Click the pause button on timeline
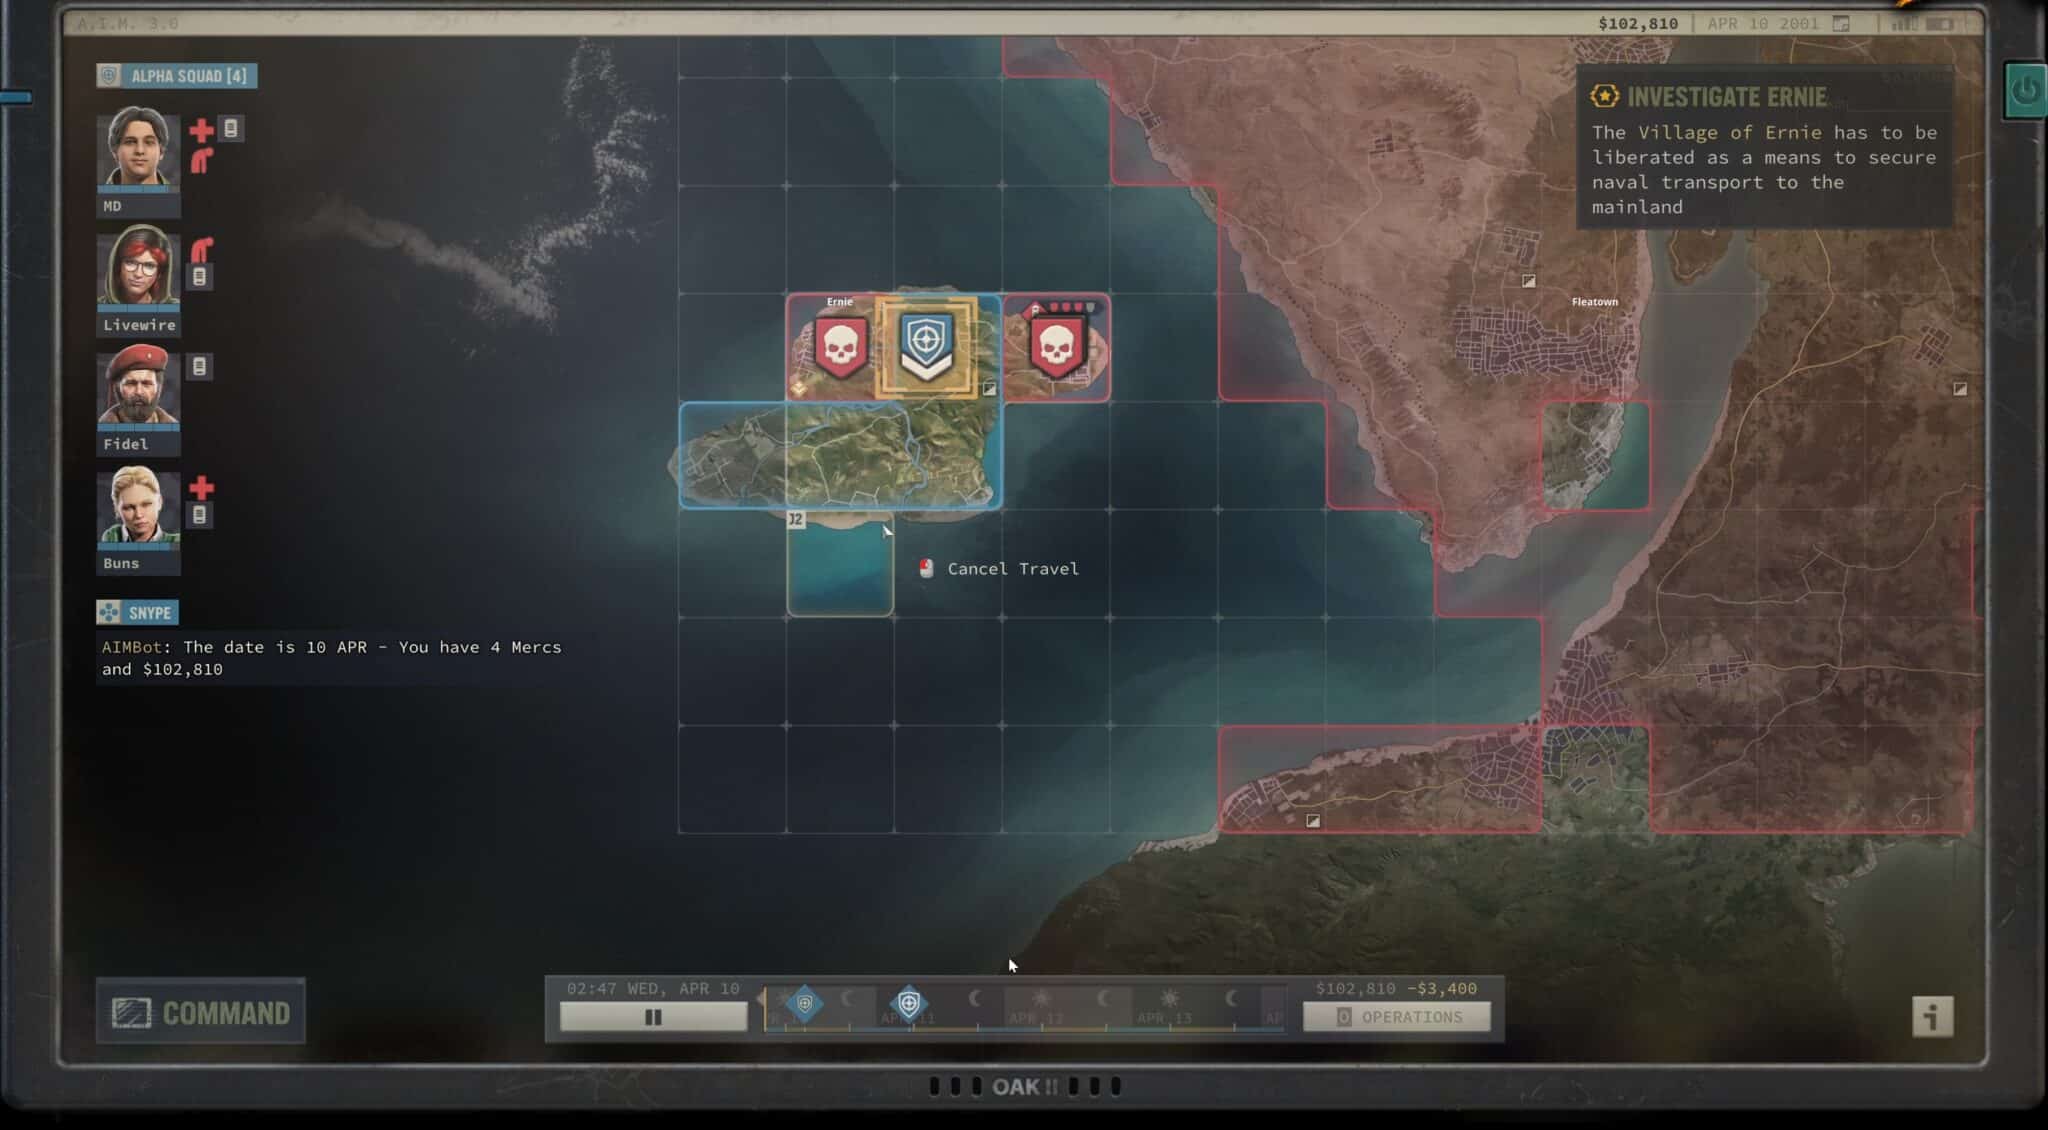This screenshot has width=2048, height=1130. (x=651, y=1016)
